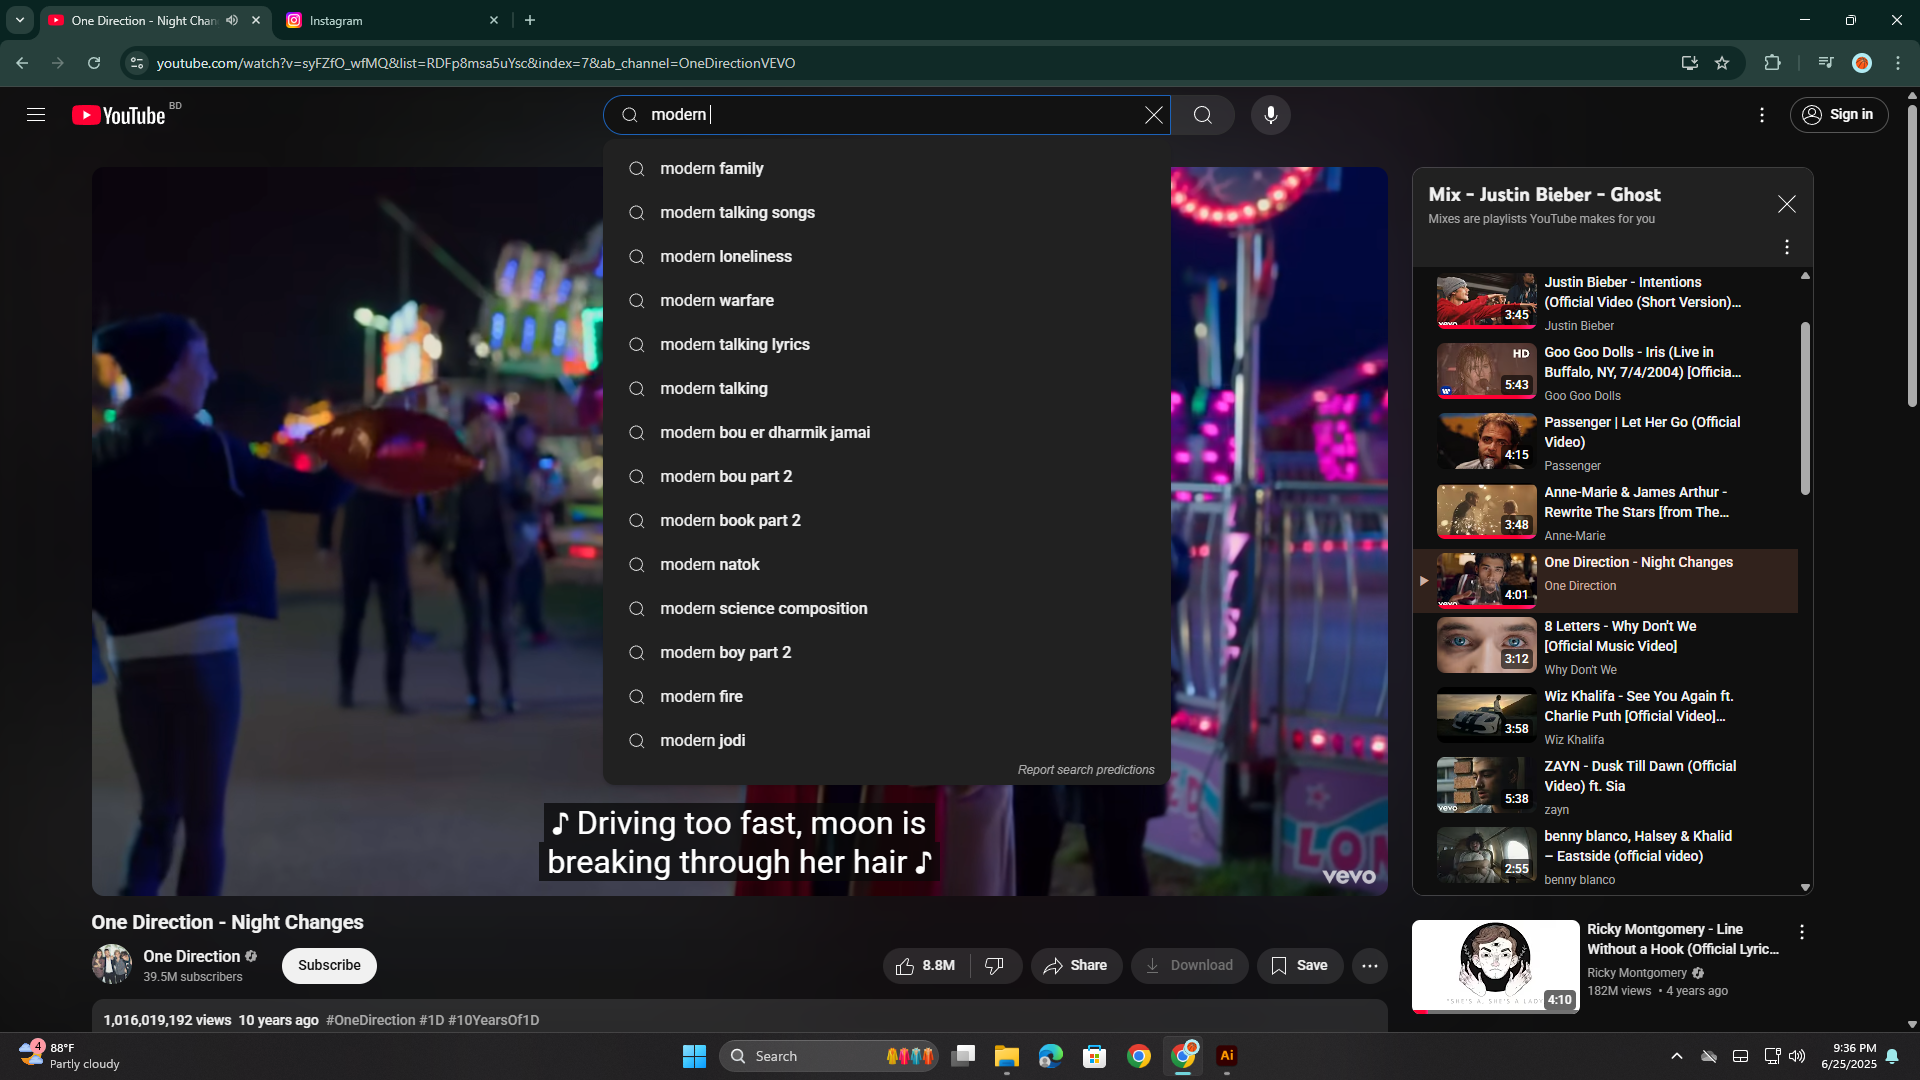Open more actions ellipsis under the video
Image resolution: width=1920 pixels, height=1080 pixels.
(1369, 965)
